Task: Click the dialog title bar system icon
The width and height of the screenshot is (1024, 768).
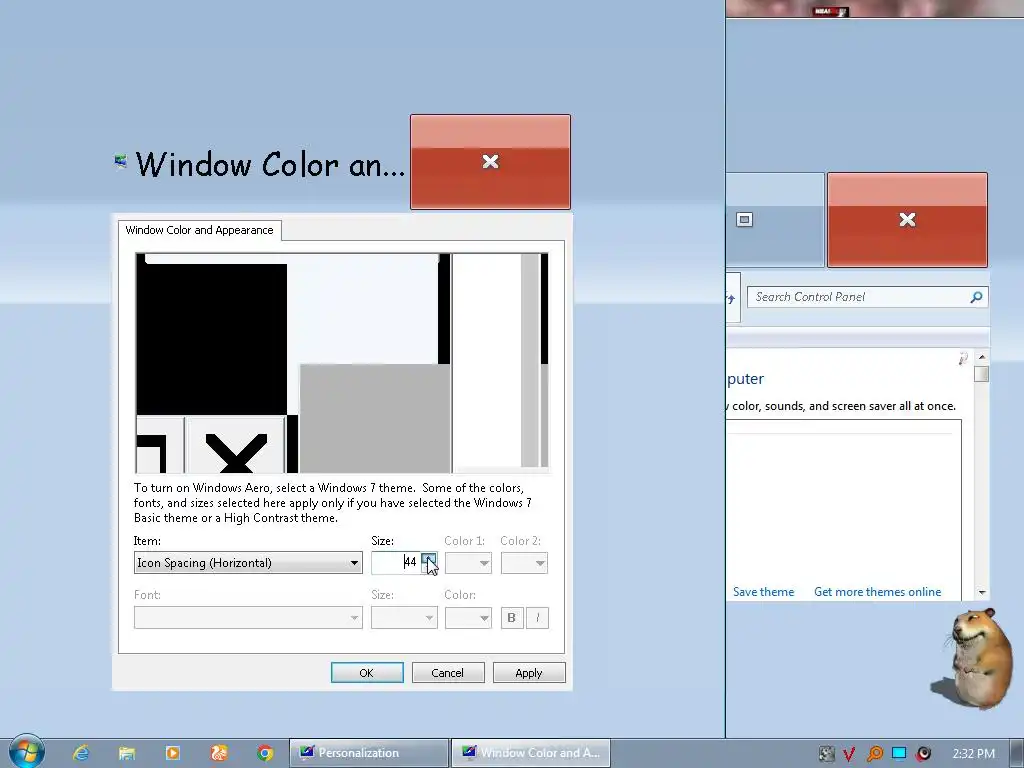Action: [120, 161]
